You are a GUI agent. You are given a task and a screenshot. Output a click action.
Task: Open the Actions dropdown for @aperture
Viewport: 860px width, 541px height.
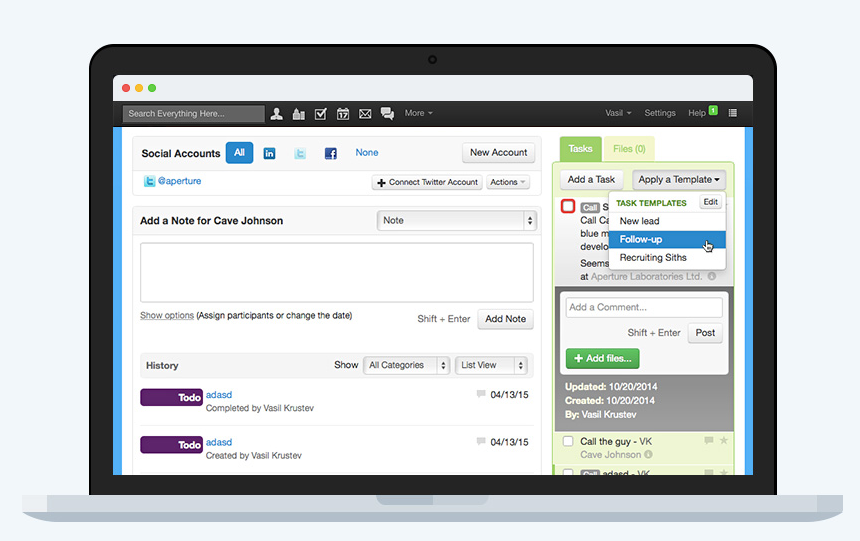click(508, 182)
